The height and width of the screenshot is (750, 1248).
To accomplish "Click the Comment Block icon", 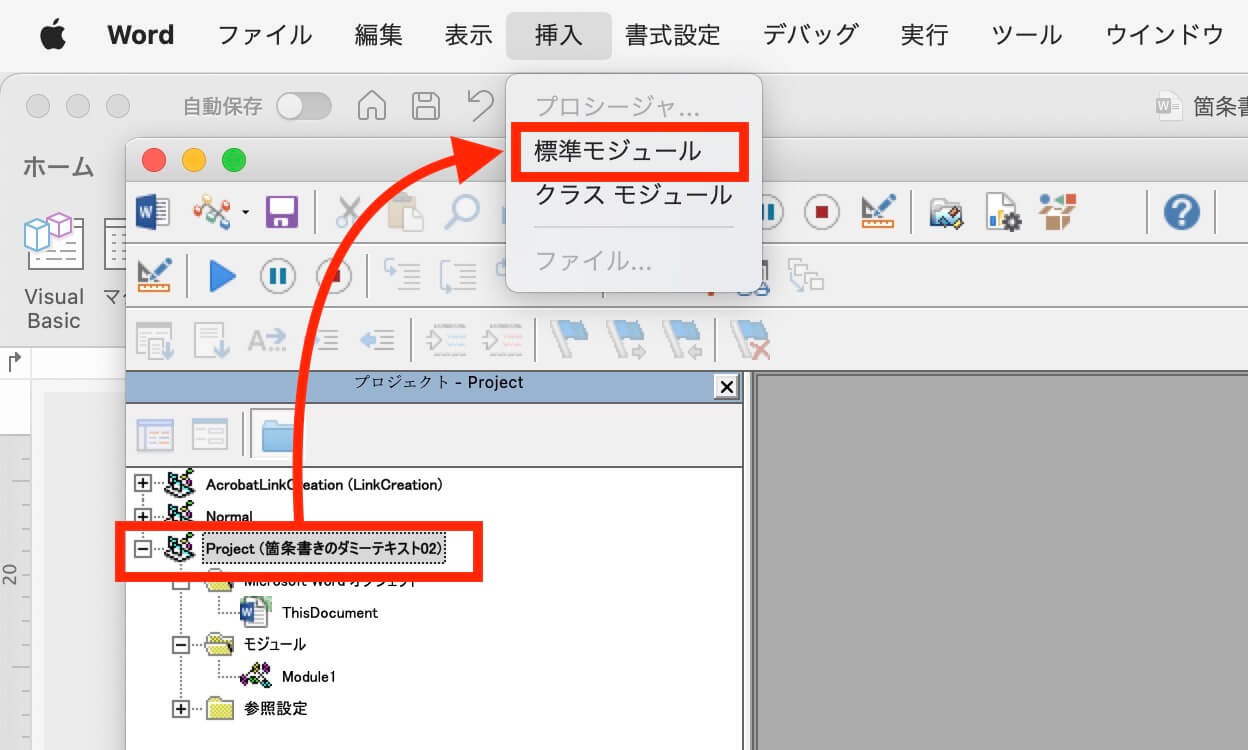I will [x=445, y=340].
